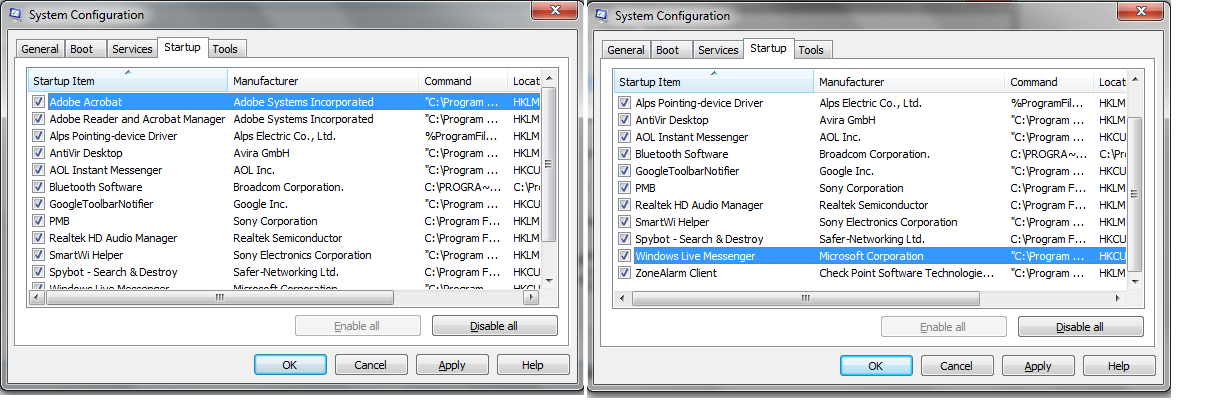Confirm with OK in right window
This screenshot has width=1227, height=407.
[876, 366]
